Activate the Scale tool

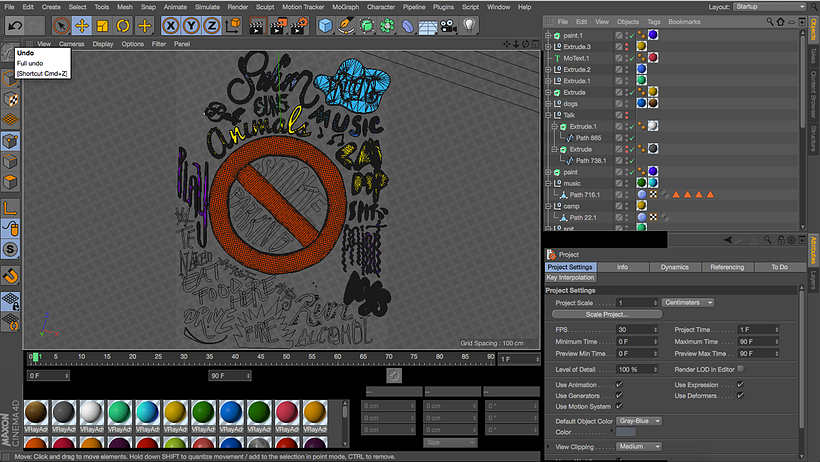pos(102,25)
